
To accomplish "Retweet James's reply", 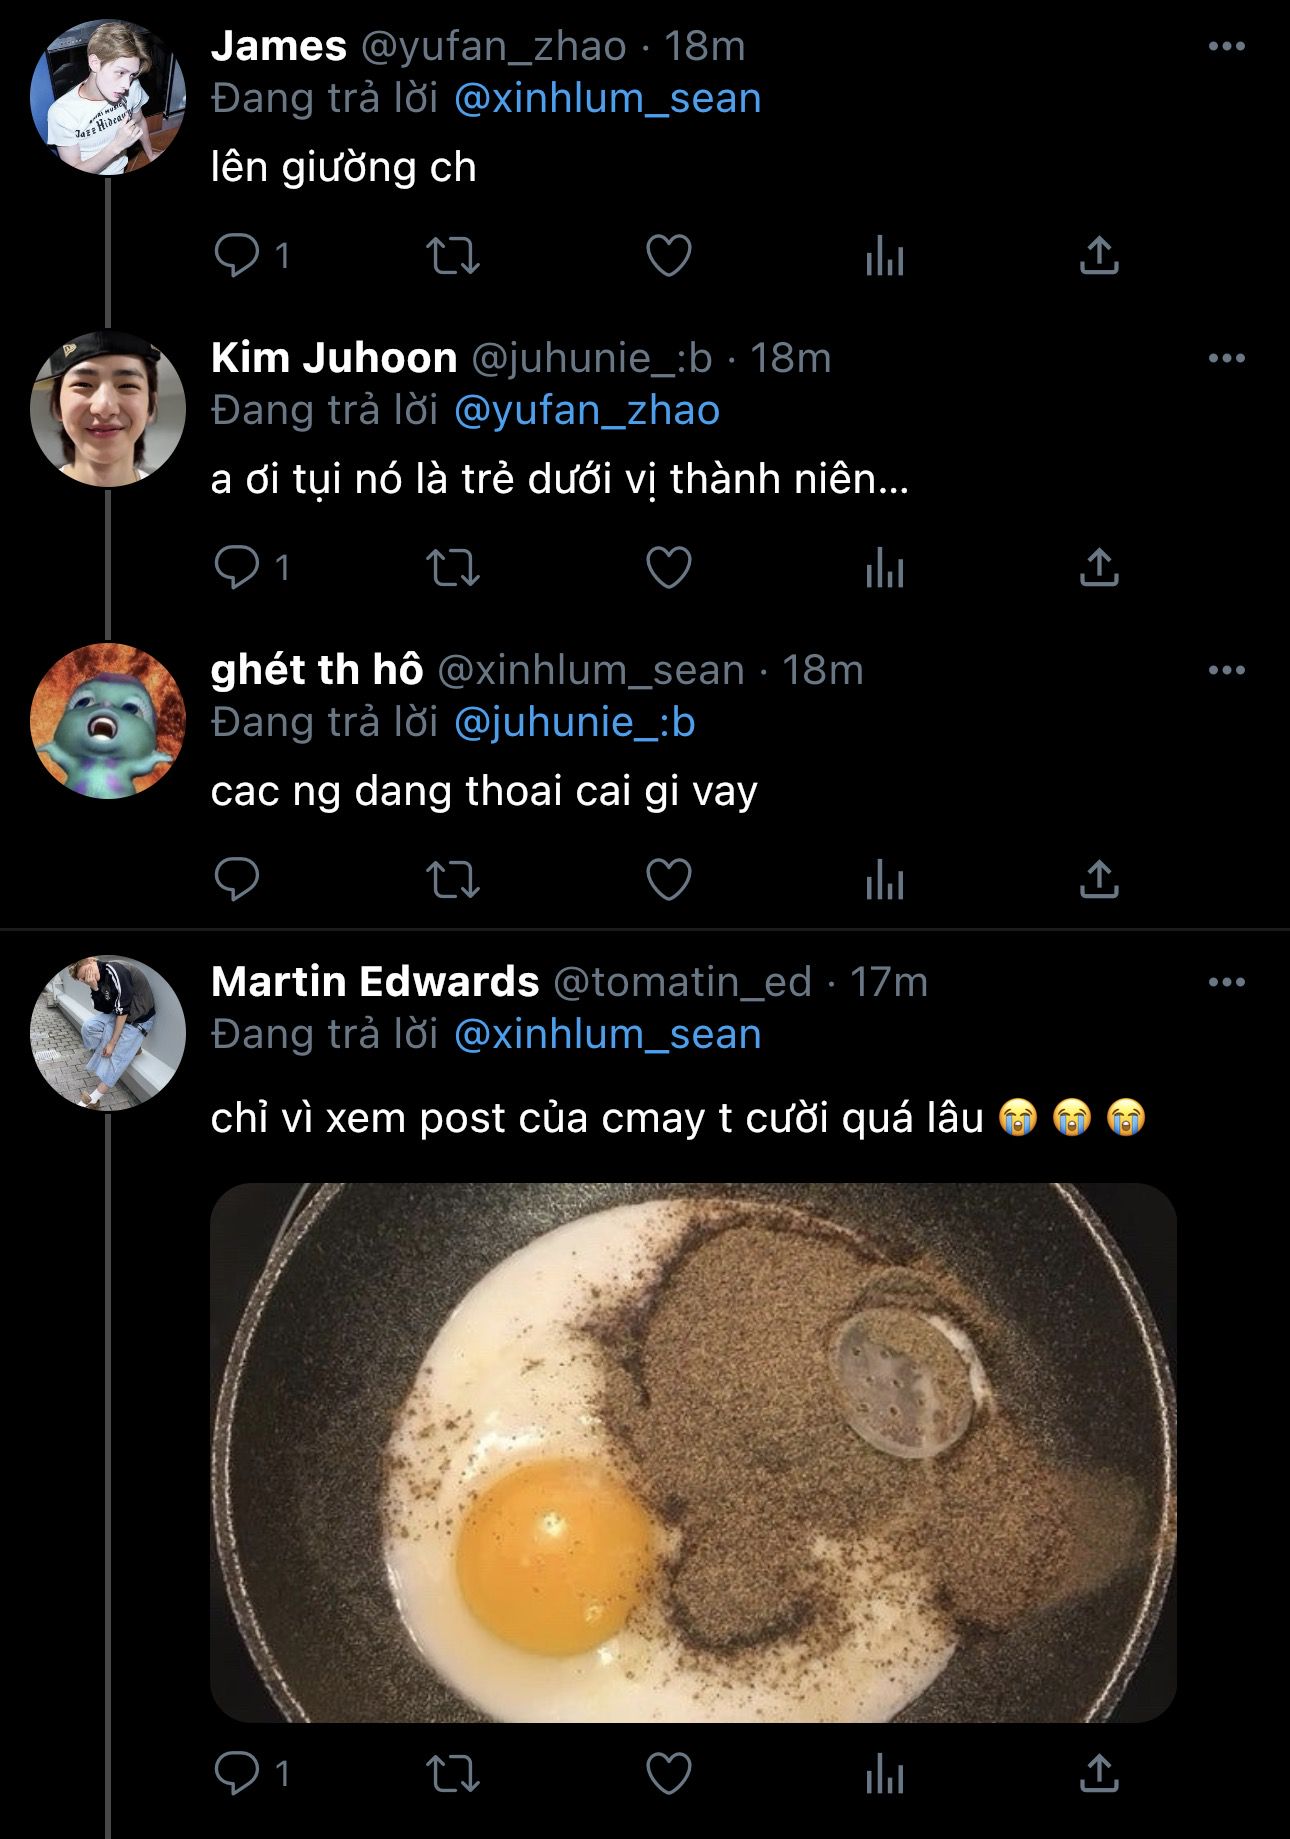I will point(453,255).
